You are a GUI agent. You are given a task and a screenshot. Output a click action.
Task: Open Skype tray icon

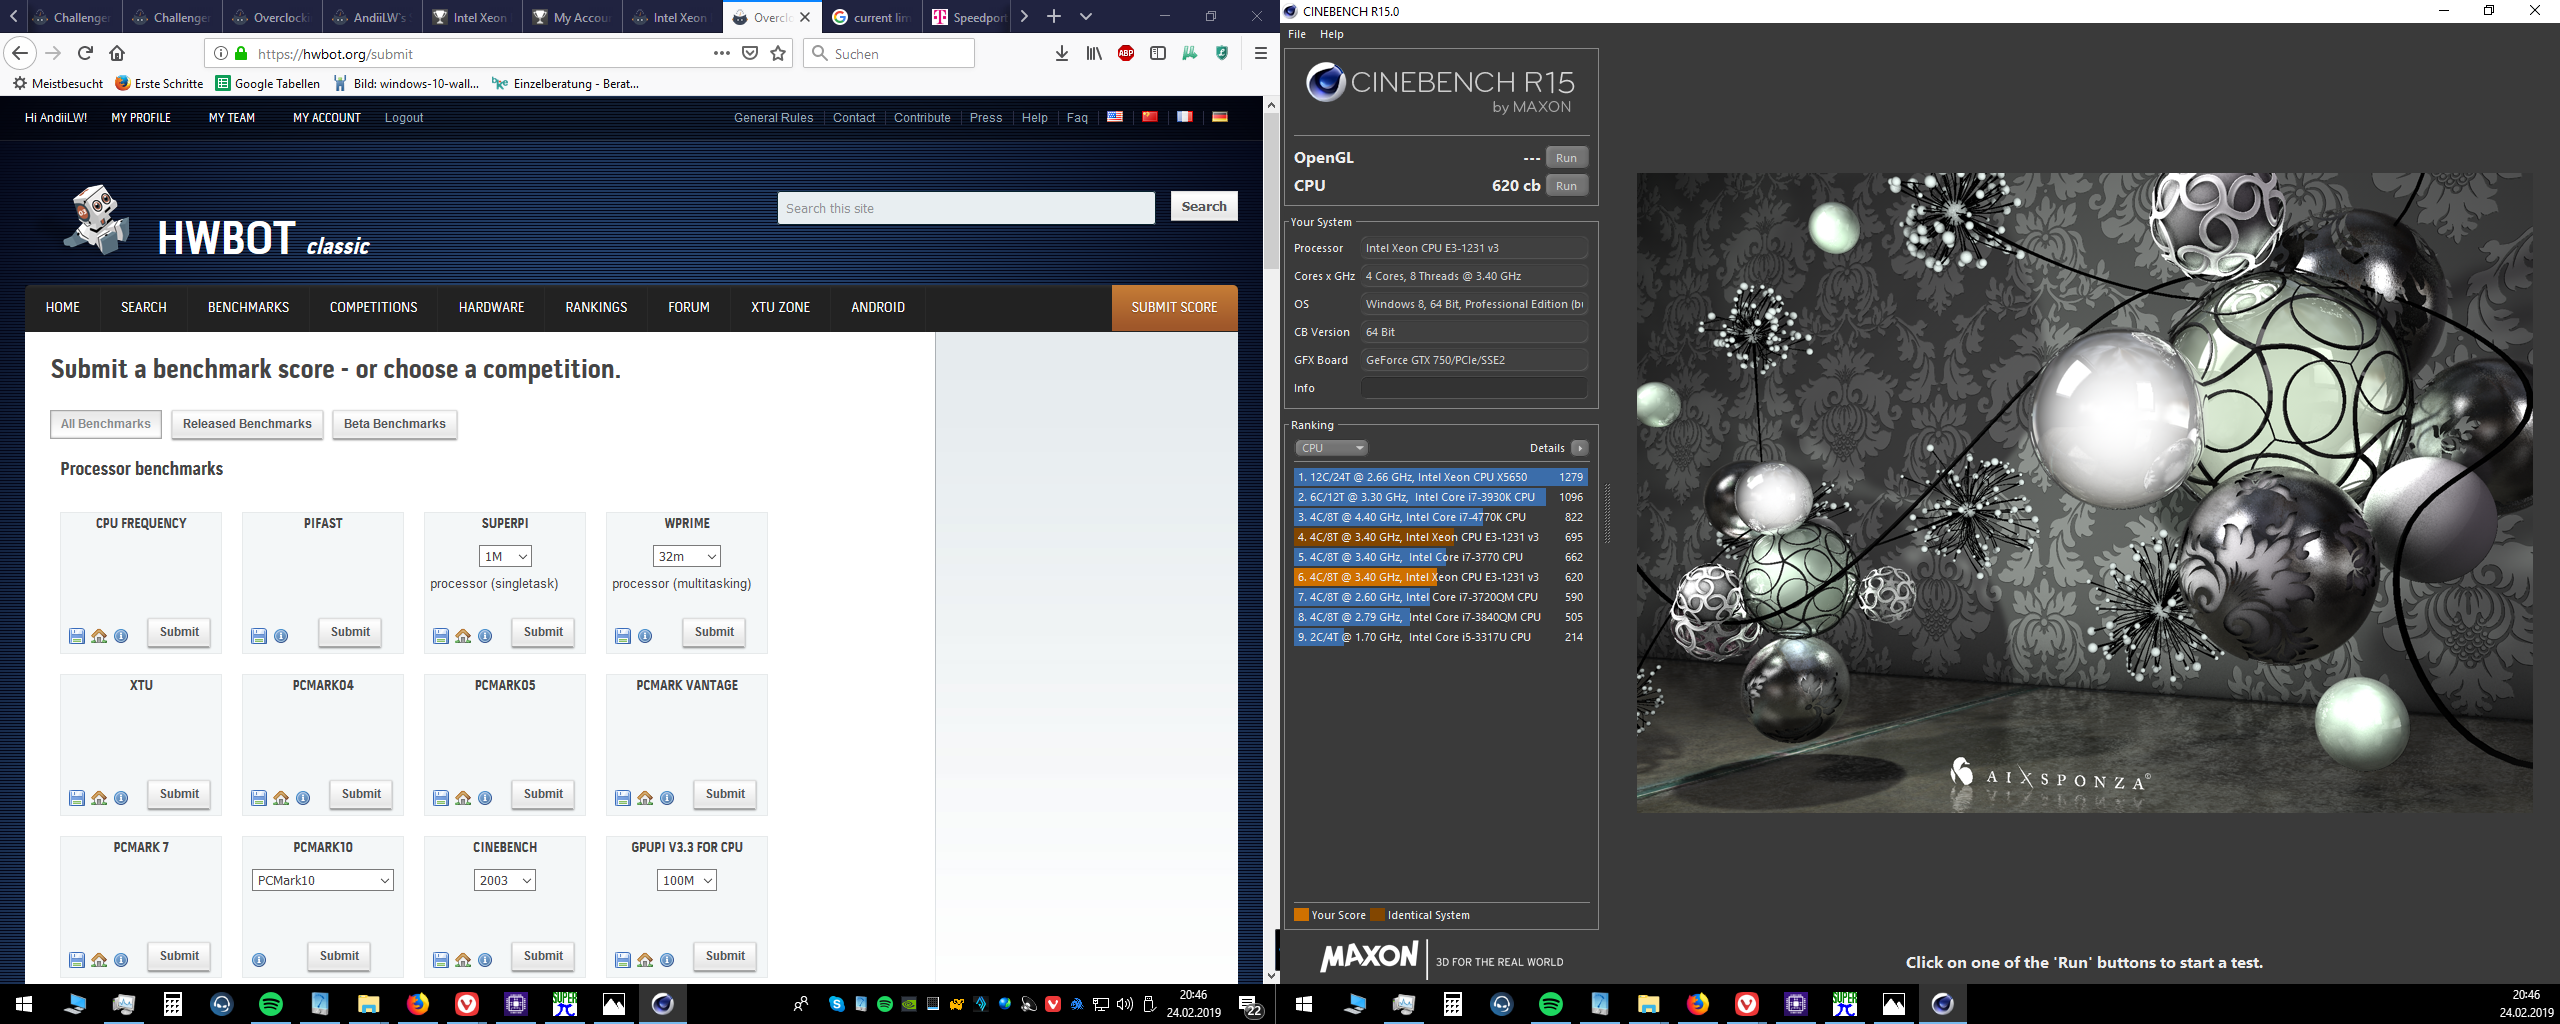point(837,1004)
